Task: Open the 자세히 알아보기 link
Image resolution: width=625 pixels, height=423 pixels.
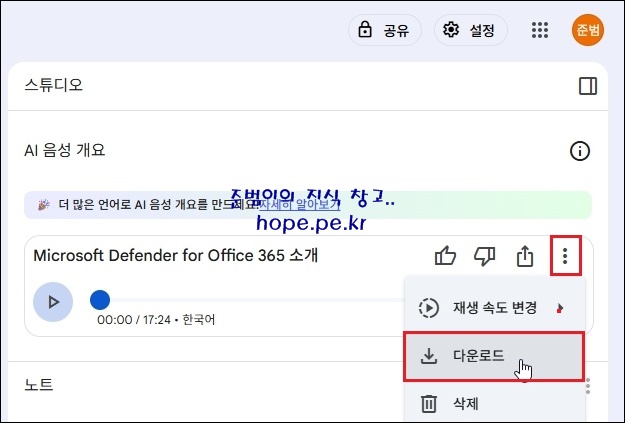Action: click(x=300, y=205)
